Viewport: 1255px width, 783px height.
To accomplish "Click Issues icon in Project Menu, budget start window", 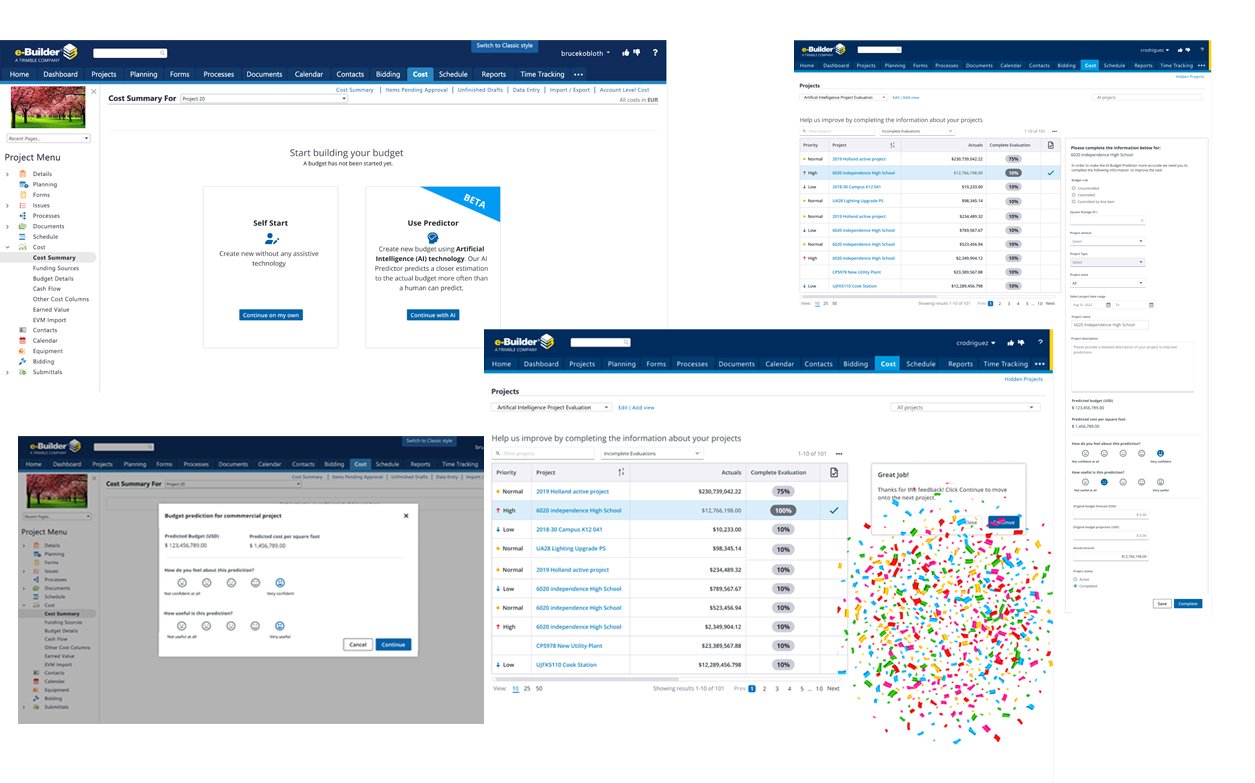I will pos(23,205).
